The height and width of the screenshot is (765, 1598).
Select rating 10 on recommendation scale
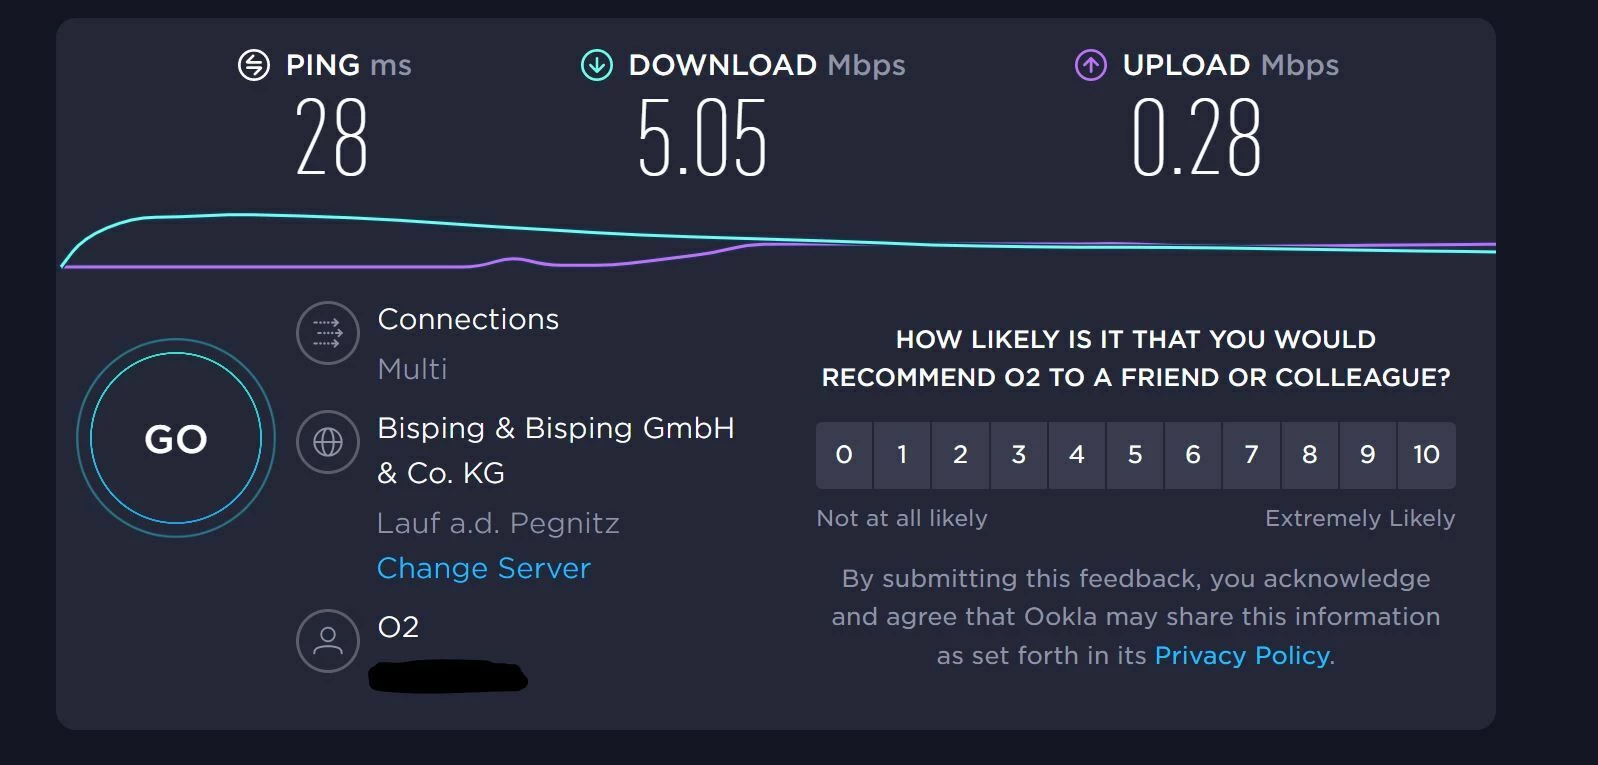[x=1426, y=455]
